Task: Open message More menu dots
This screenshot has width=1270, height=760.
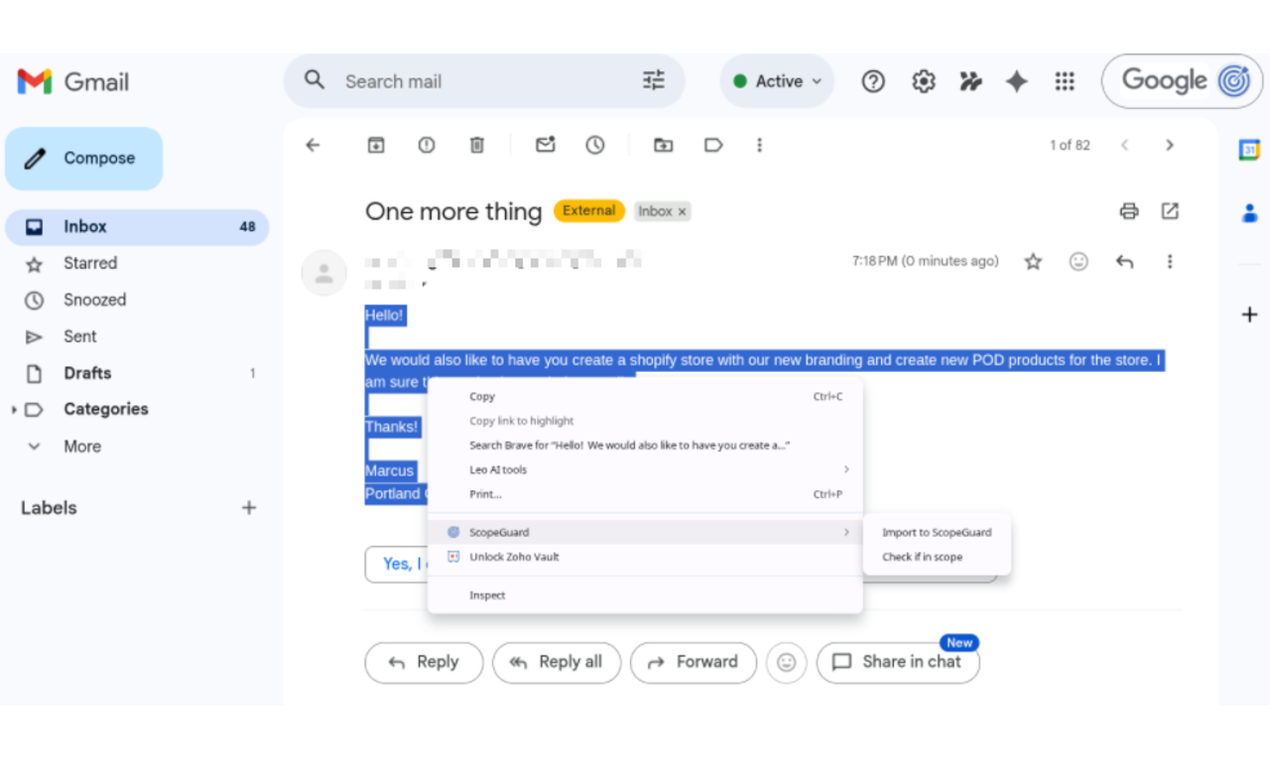Action: tap(1169, 261)
